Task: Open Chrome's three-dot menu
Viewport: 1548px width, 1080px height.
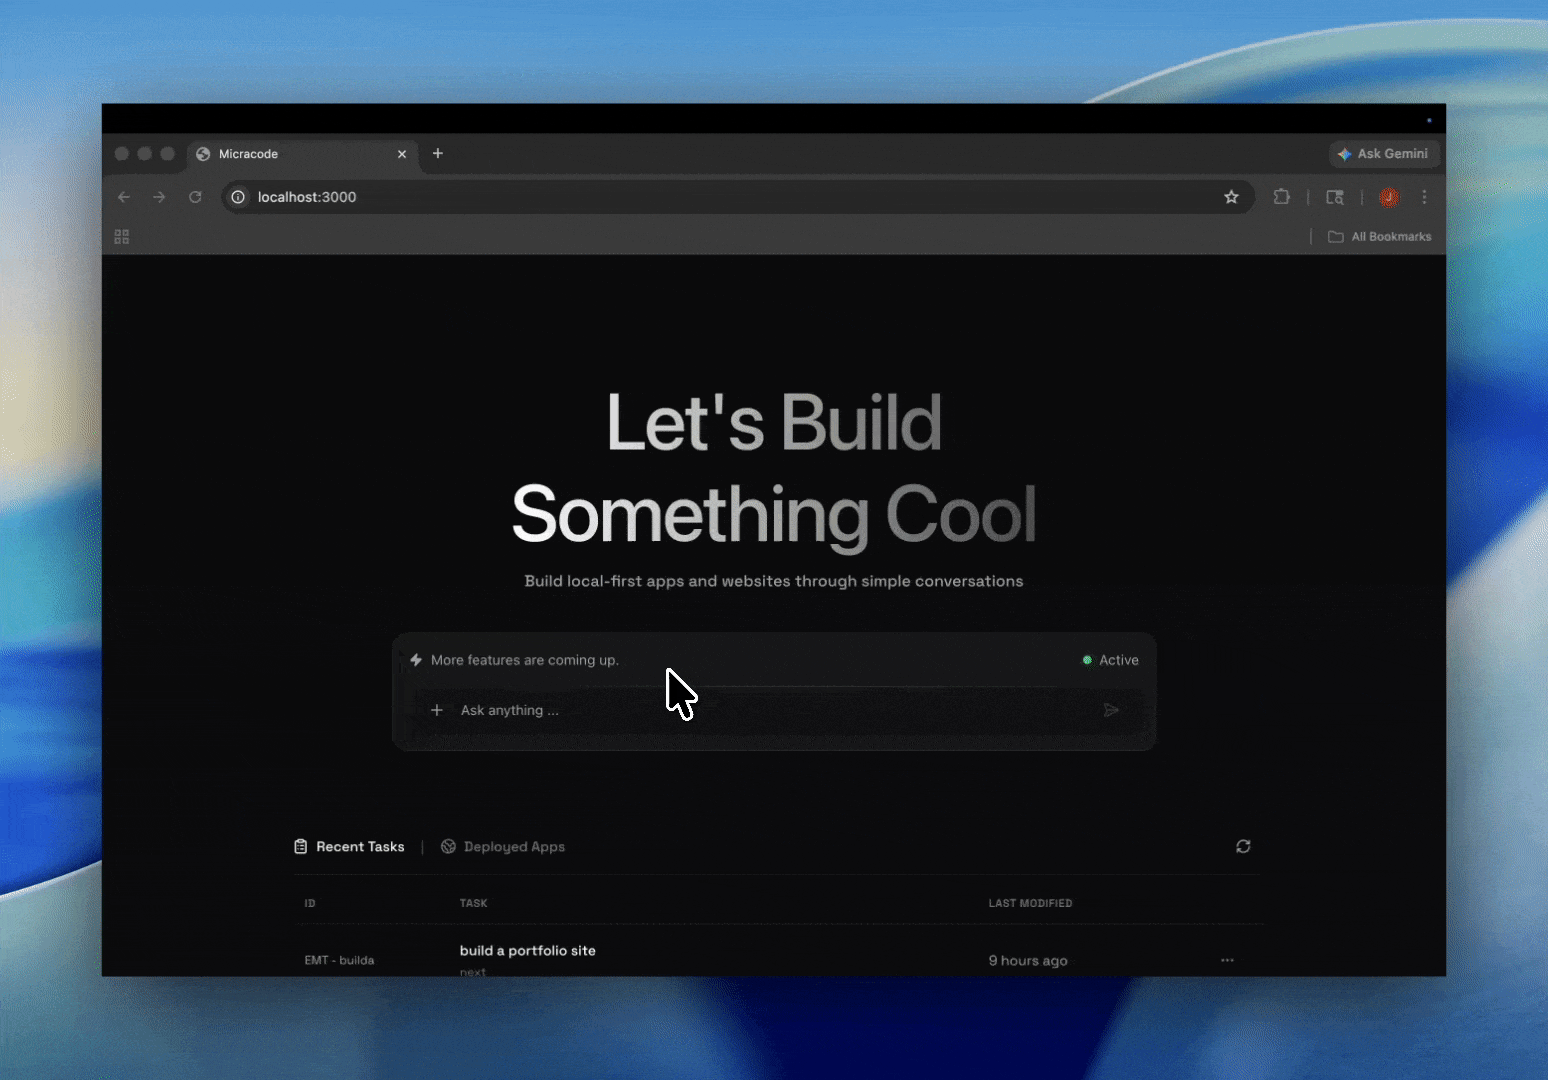Action: [1424, 197]
